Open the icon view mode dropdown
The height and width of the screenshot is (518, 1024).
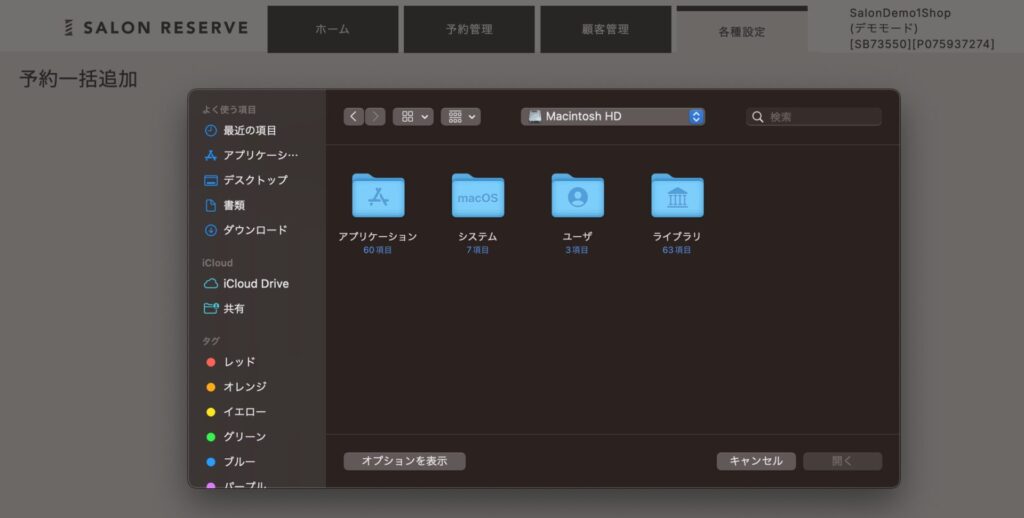tap(413, 117)
